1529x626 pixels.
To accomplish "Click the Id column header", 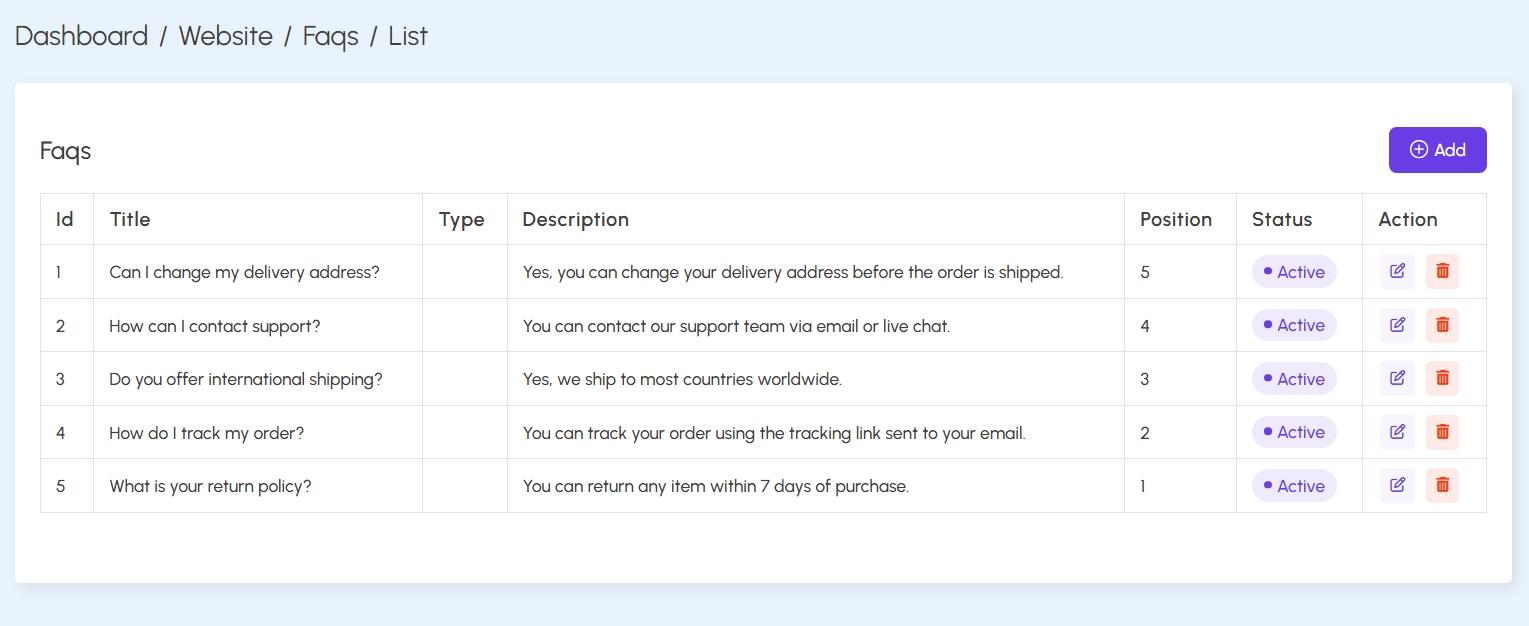I will (x=65, y=219).
